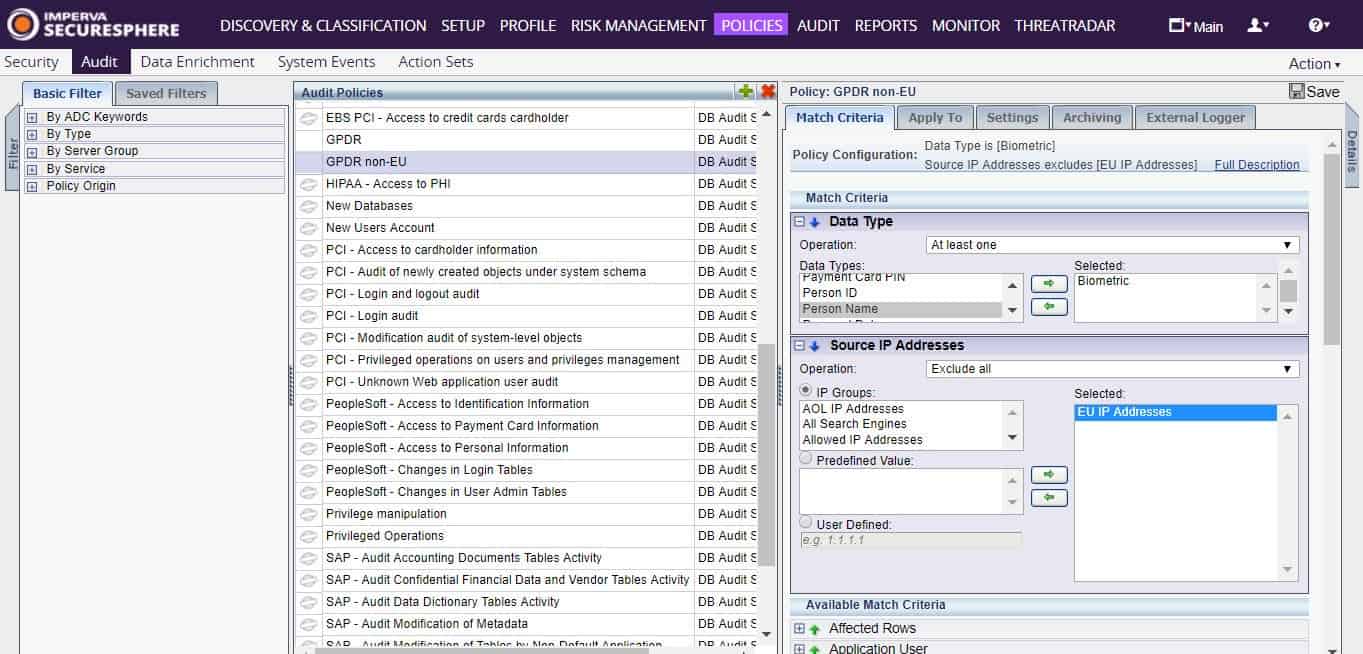1363x654 pixels.
Task: Expand the By ADC Keywords filter
Action: 32,117
